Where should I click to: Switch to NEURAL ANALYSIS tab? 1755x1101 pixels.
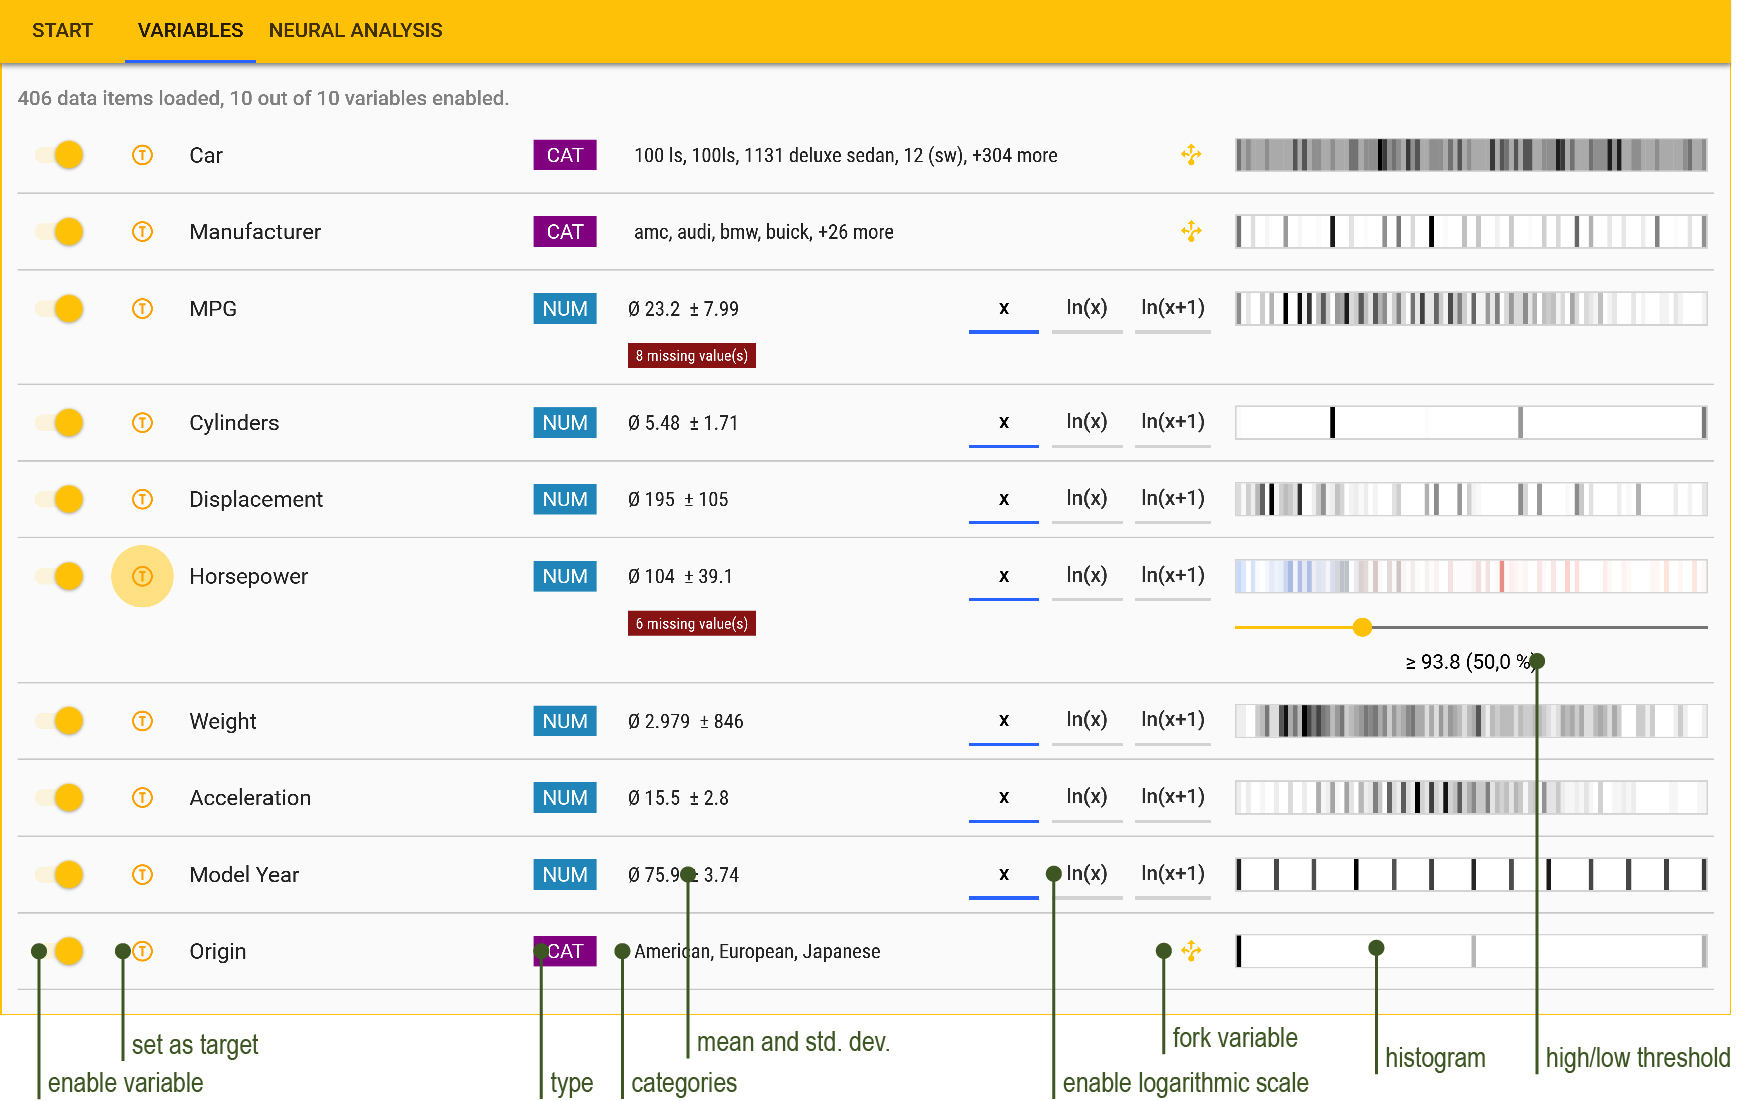355,30
